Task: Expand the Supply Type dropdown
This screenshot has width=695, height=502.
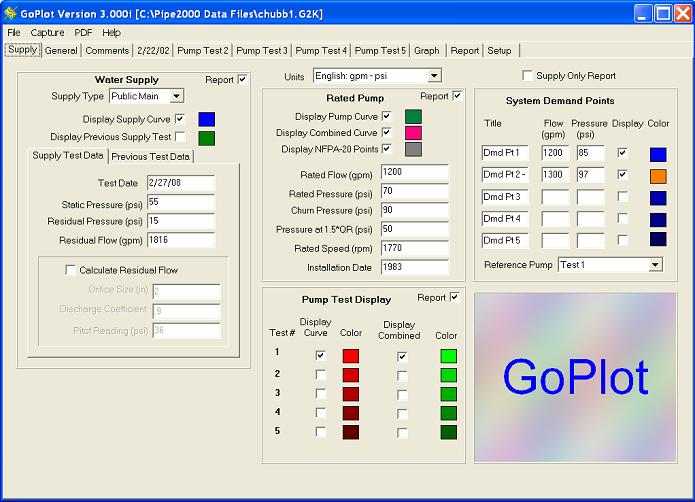Action: click(x=176, y=96)
